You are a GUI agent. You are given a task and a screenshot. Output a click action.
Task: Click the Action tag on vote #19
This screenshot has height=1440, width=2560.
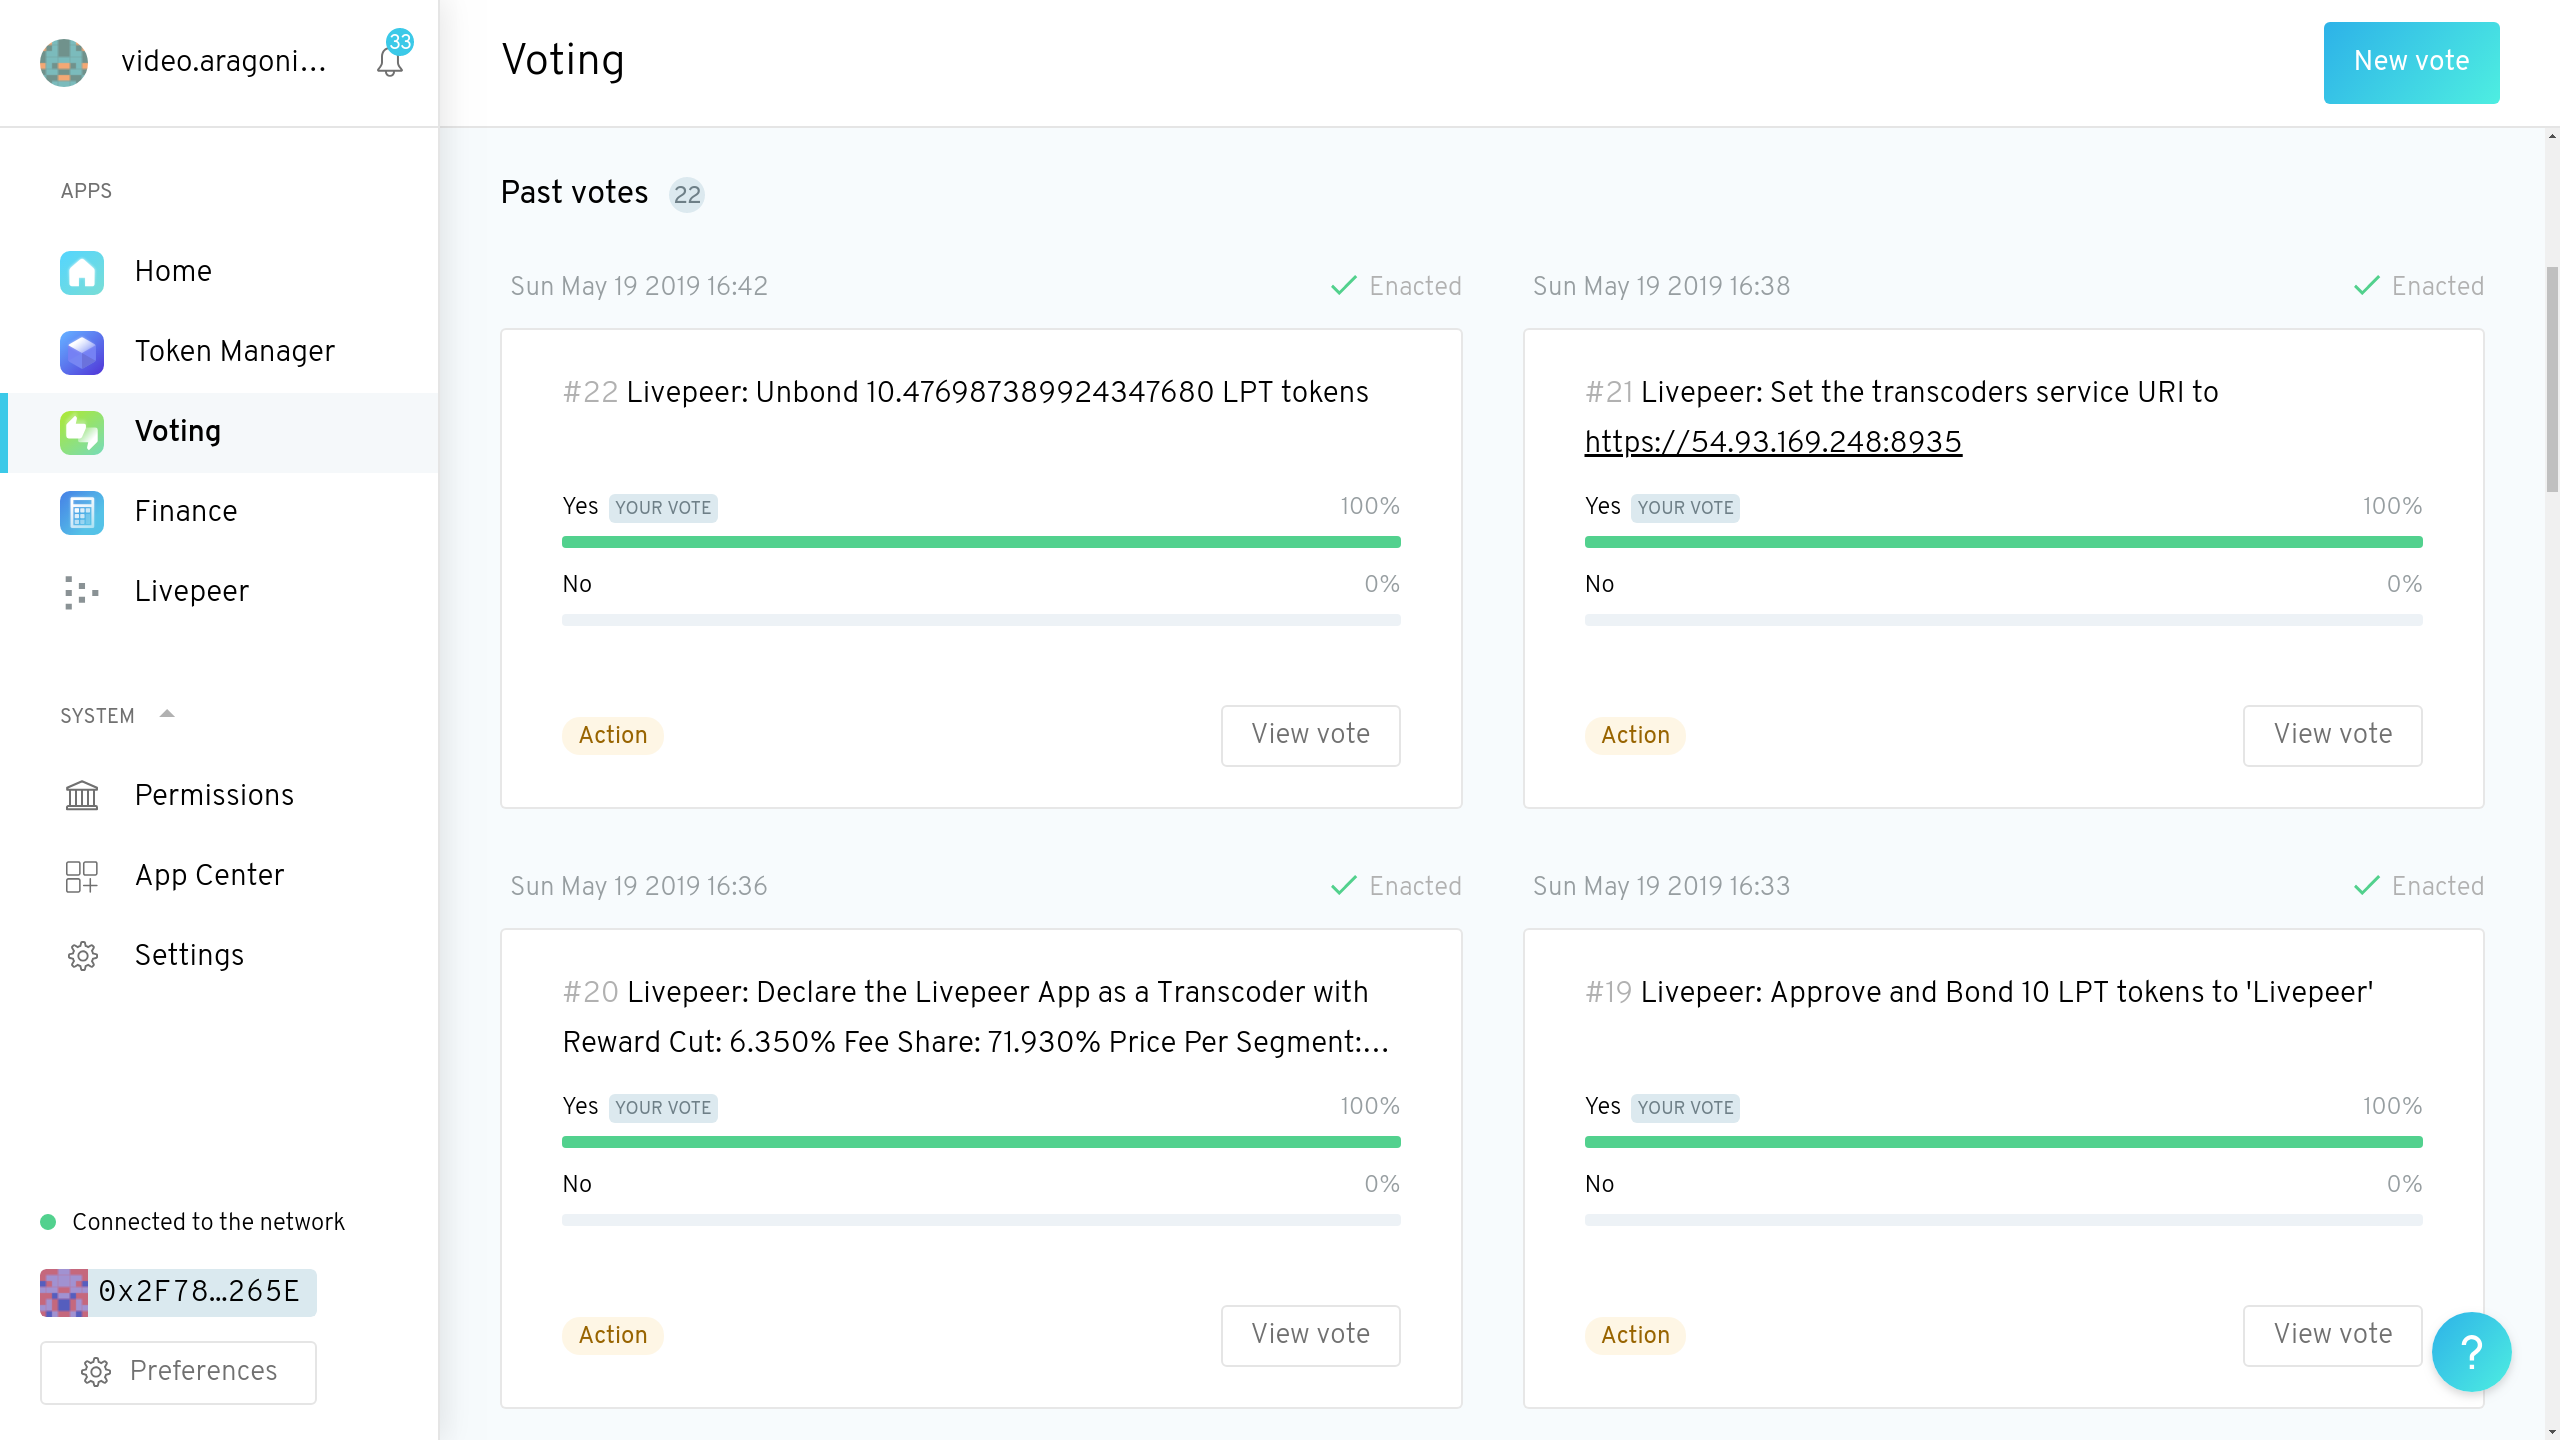pos(1635,1335)
